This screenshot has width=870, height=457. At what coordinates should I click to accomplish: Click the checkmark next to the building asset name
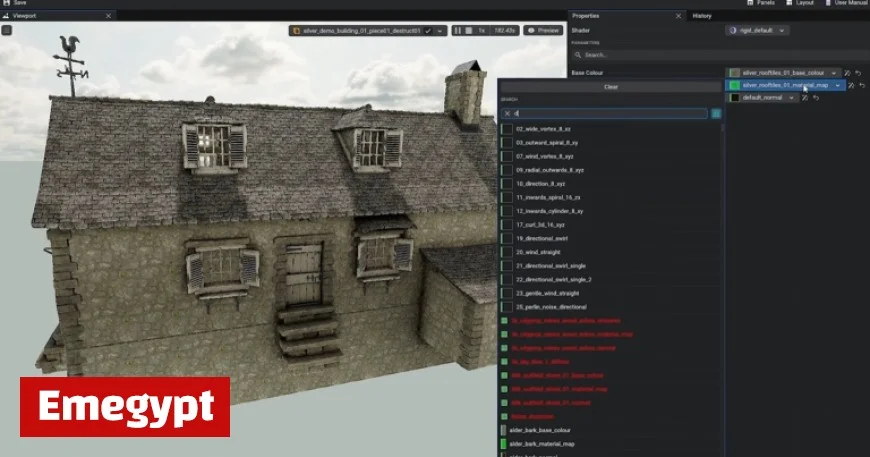[x=428, y=31]
